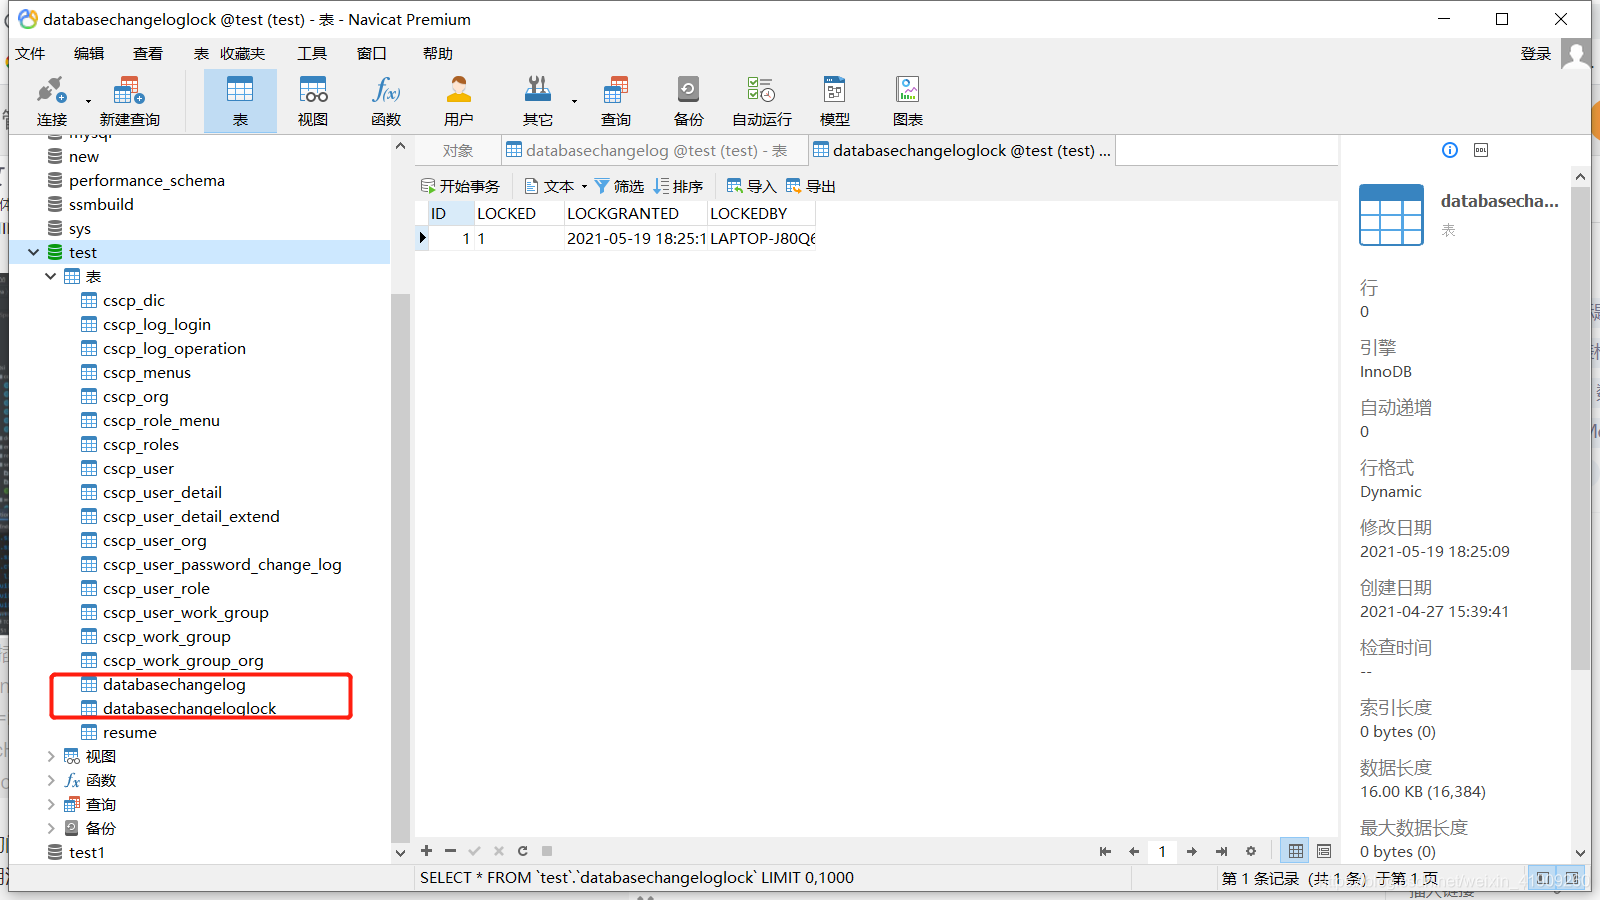Click the DDL icon in right panel
The width and height of the screenshot is (1600, 900).
click(1481, 150)
